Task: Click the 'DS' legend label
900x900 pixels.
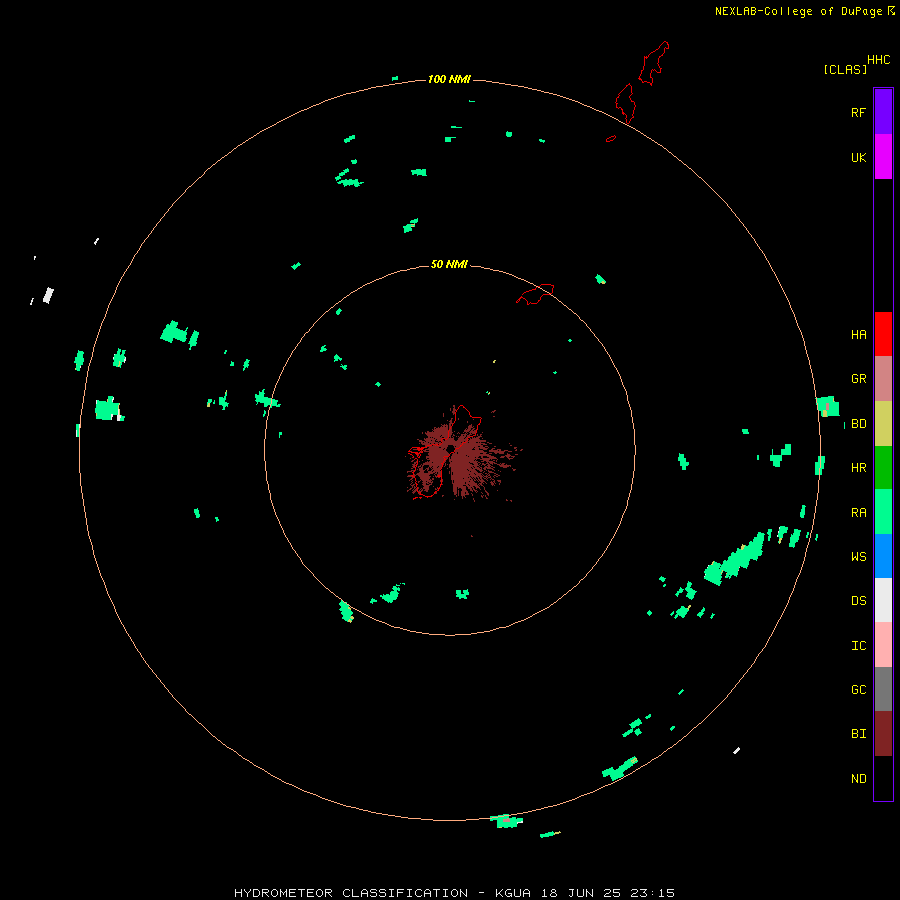Action: 858,601
